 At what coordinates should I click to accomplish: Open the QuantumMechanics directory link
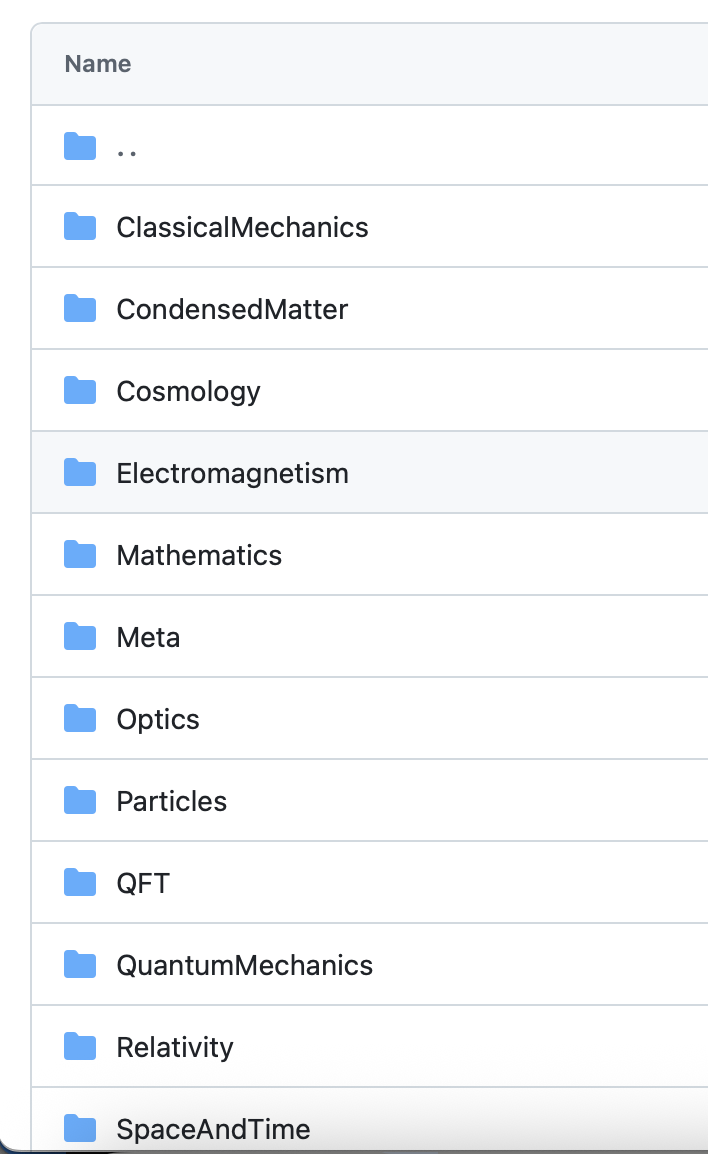(x=244, y=965)
